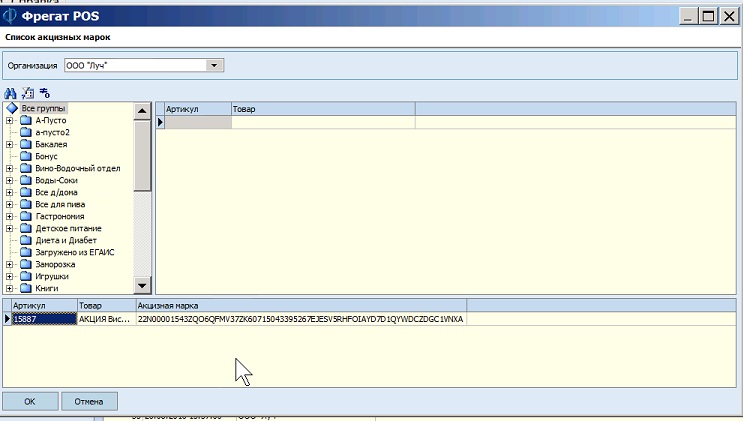Select the Вино-Водочный отдел label

click(78, 168)
